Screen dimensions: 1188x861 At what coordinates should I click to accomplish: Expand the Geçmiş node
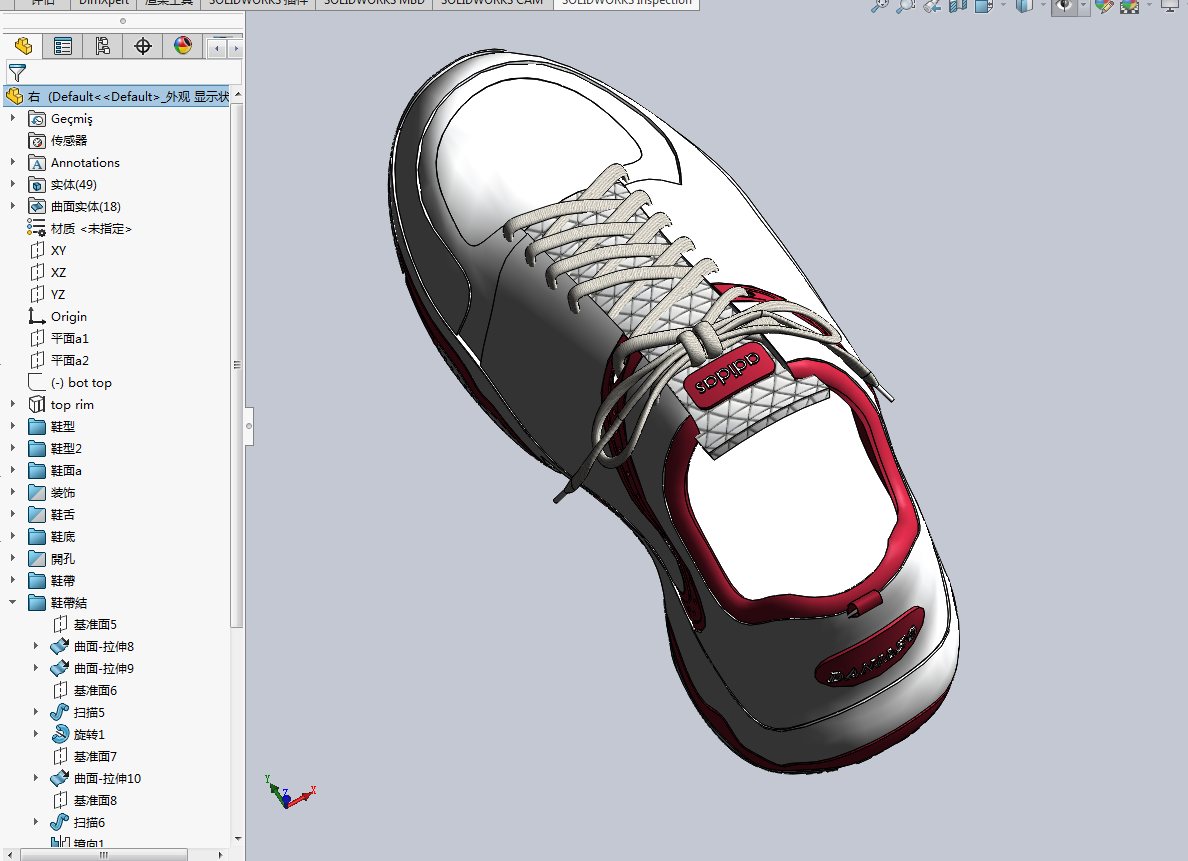click(x=12, y=118)
